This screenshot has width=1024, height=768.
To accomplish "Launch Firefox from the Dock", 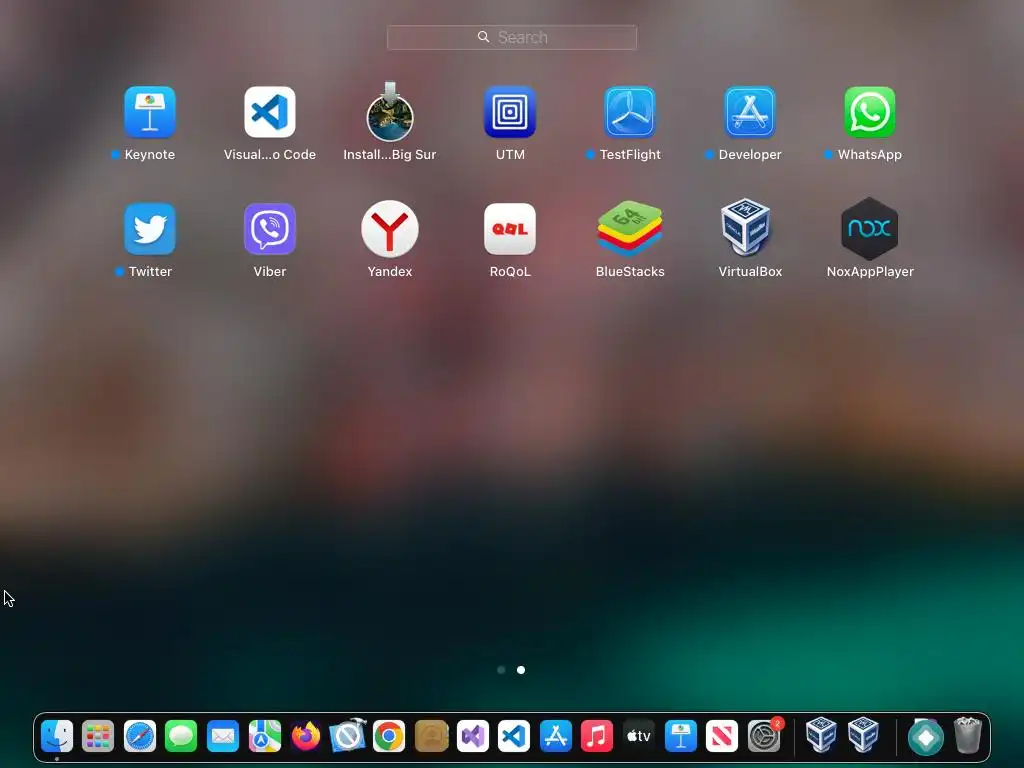I will click(306, 737).
